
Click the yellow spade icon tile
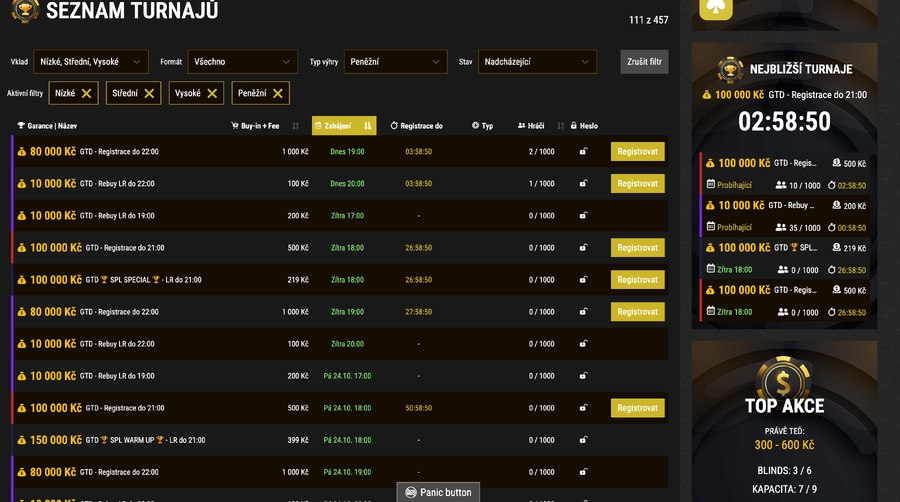(x=716, y=8)
